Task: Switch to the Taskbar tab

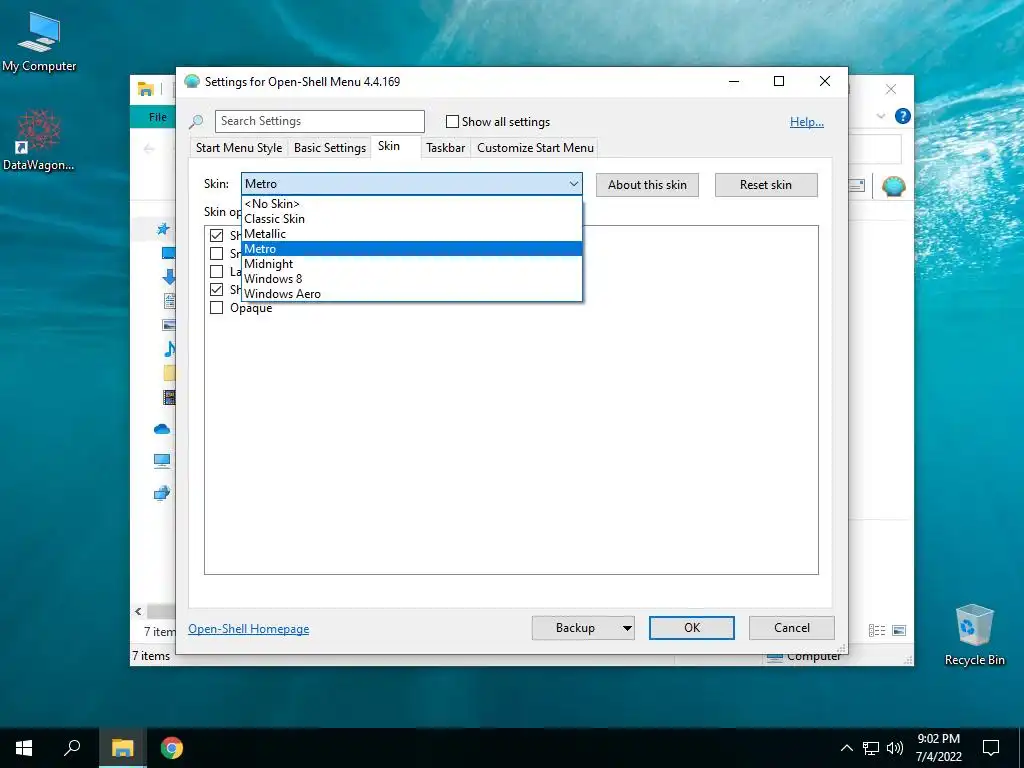Action: 445,148
